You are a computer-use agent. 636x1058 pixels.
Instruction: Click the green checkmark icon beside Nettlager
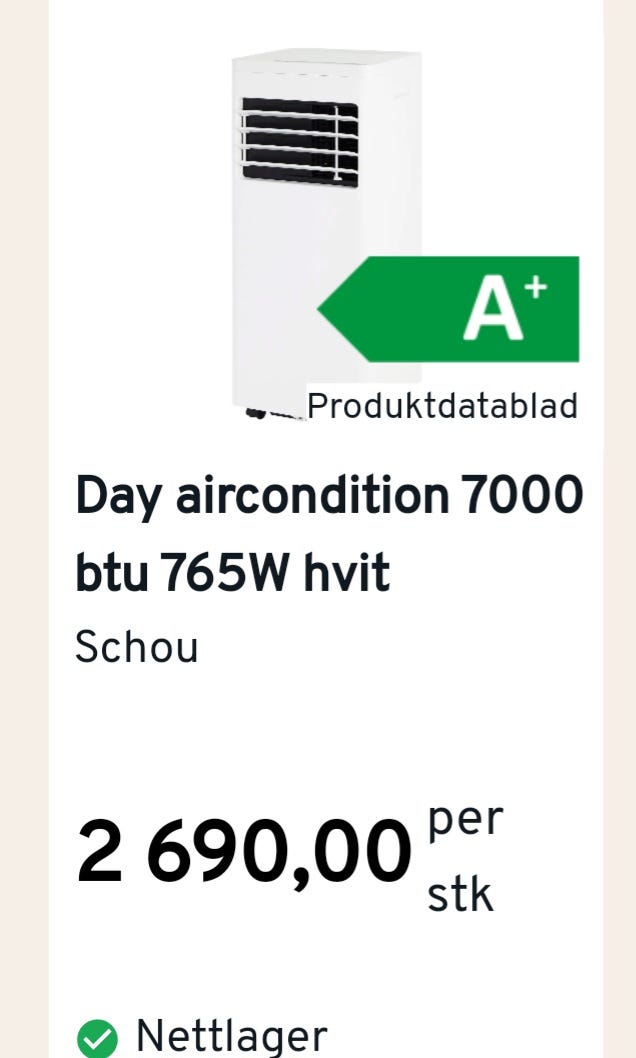[x=97, y=1037]
